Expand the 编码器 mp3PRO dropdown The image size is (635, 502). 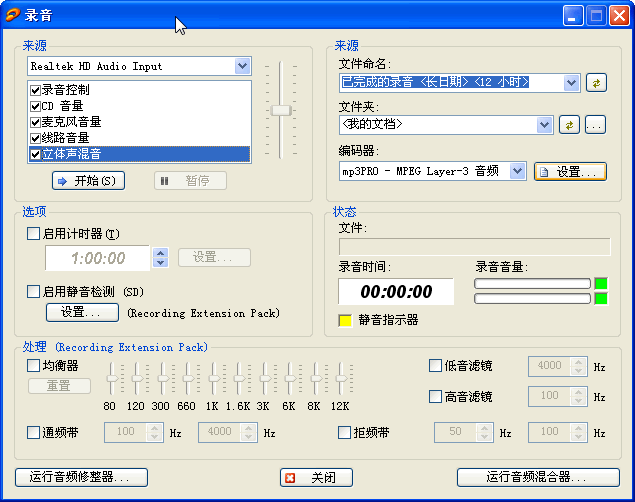517,172
